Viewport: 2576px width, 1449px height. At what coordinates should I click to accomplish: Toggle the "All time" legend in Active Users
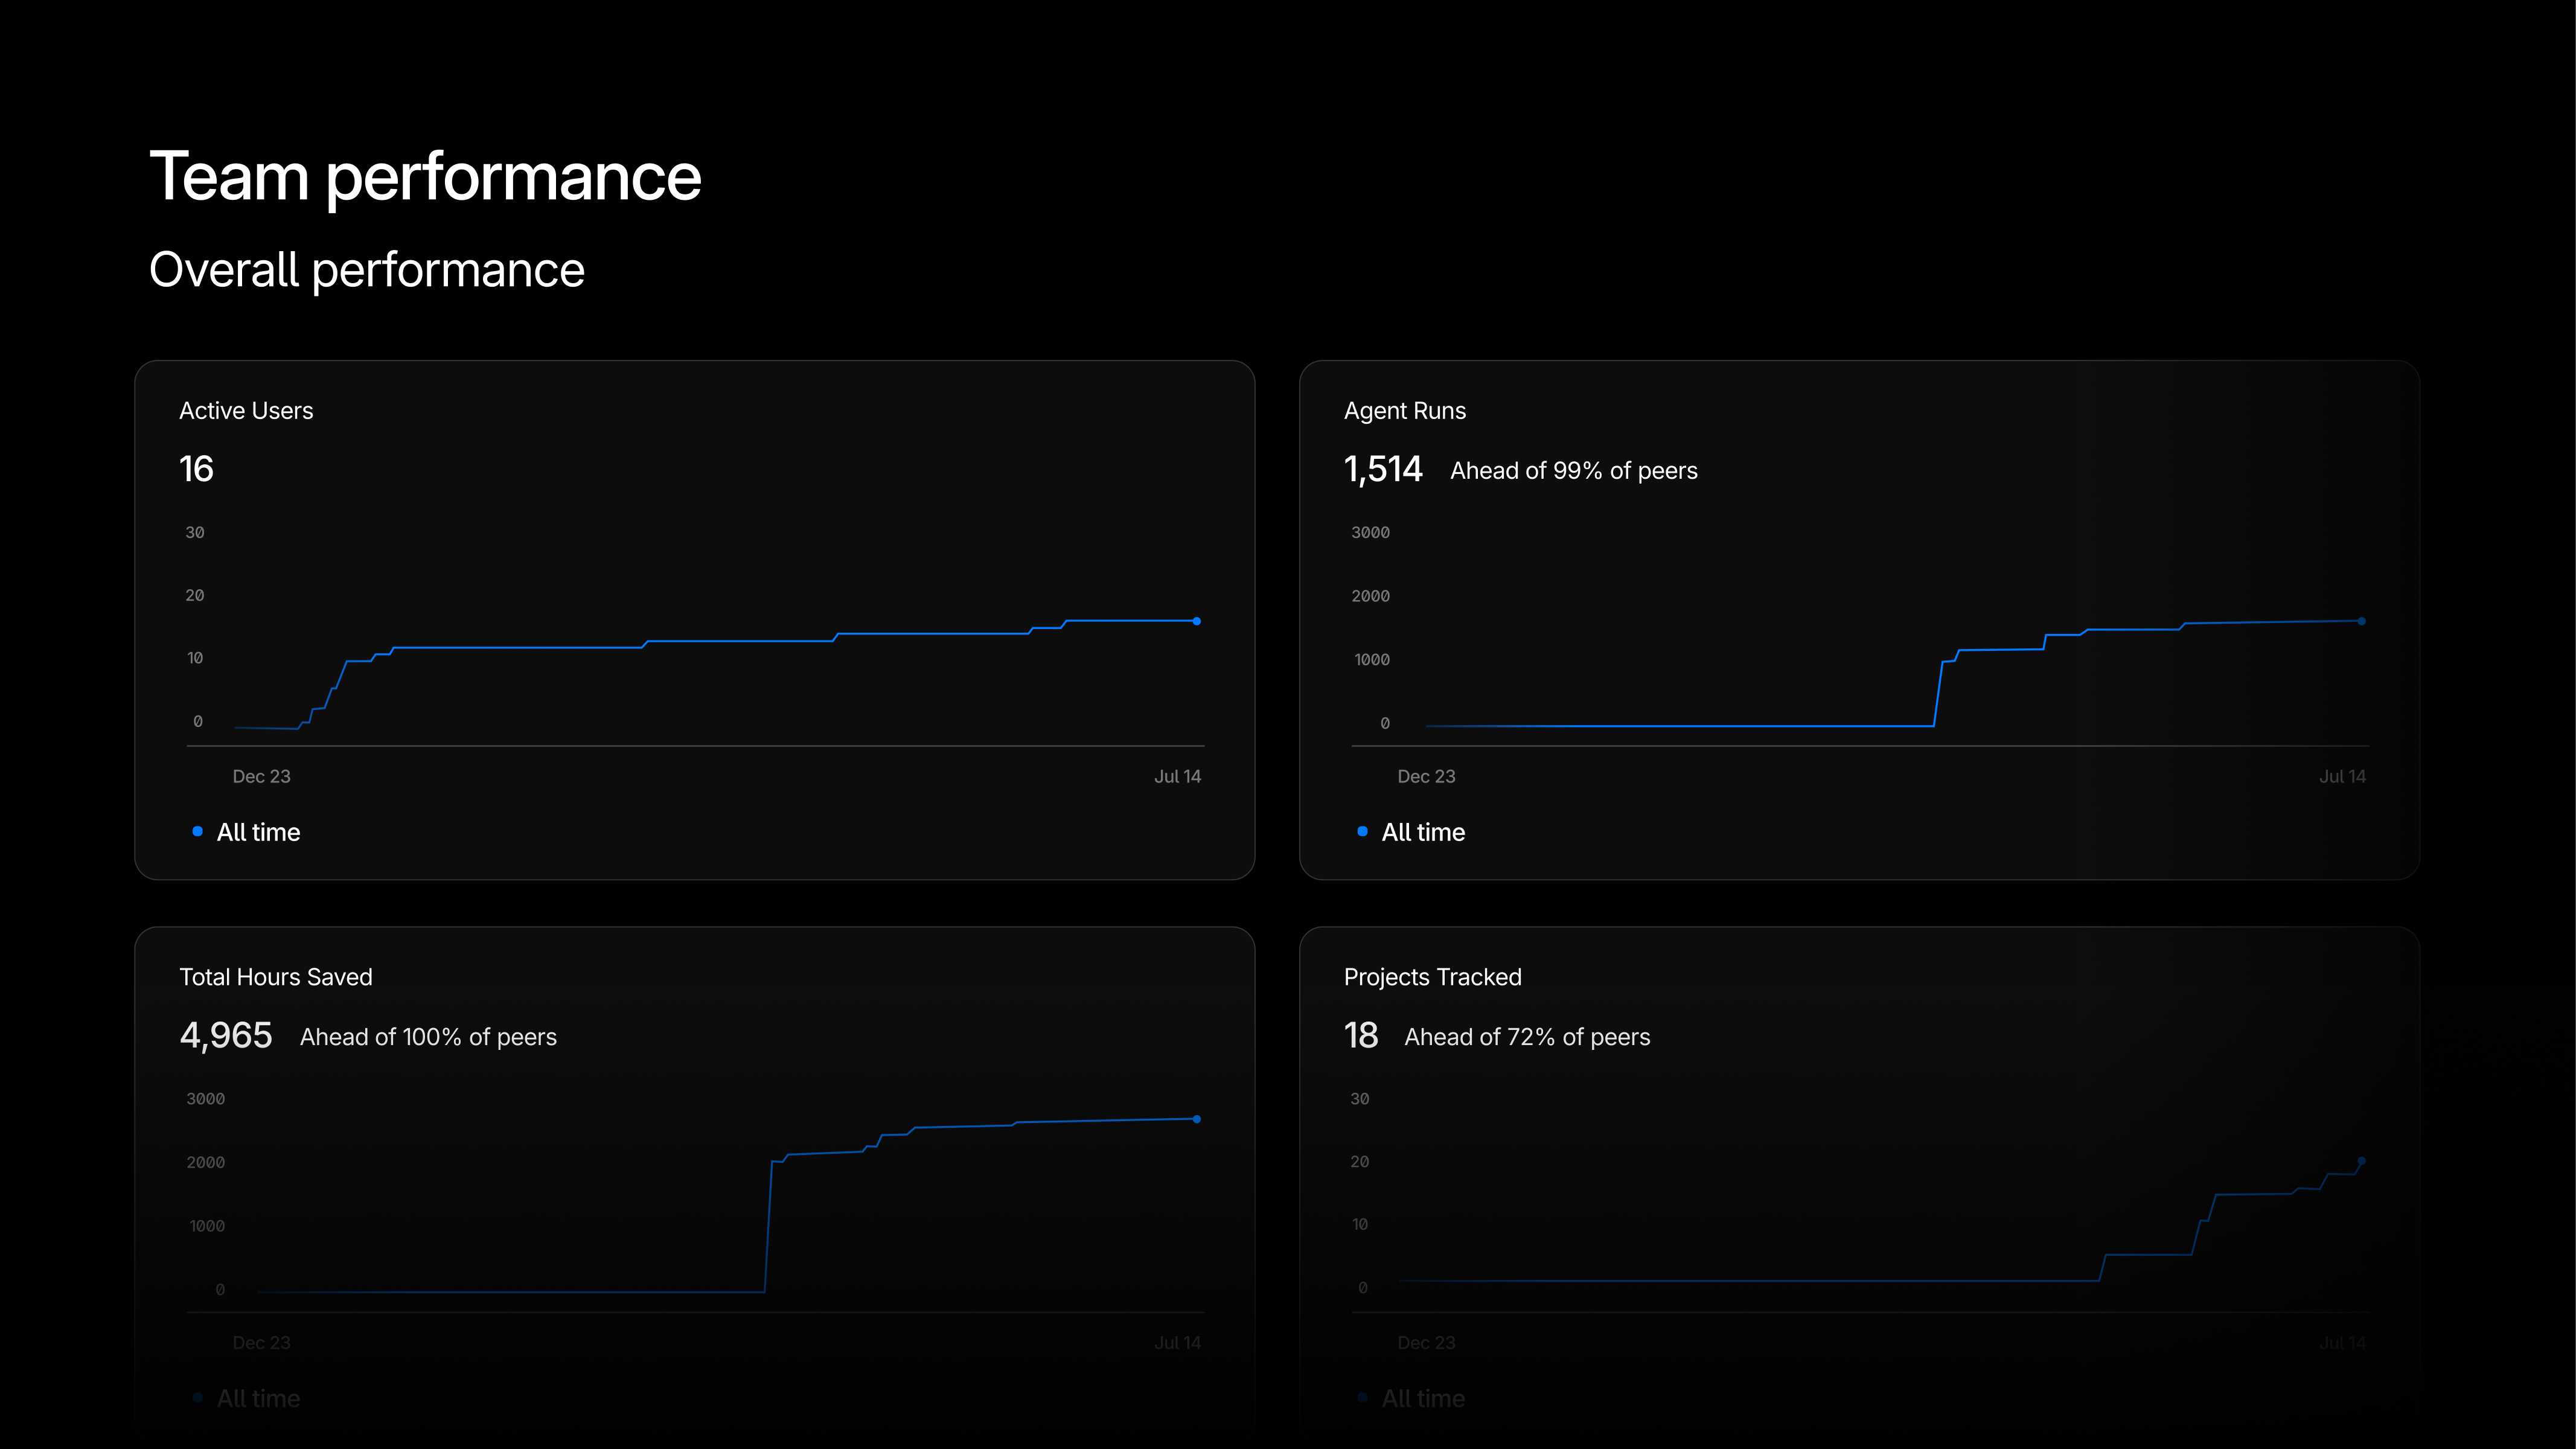[x=258, y=832]
